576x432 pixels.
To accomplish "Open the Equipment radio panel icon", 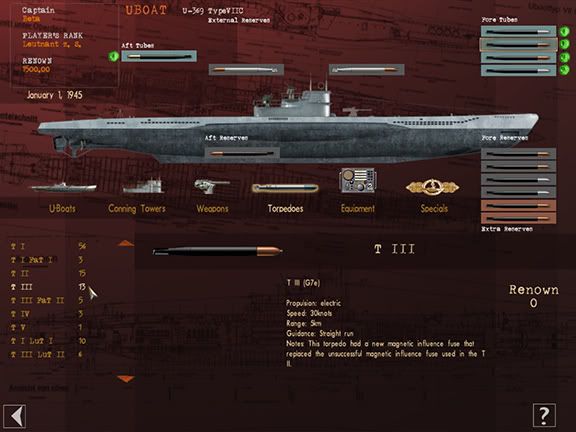I will tap(357, 180).
